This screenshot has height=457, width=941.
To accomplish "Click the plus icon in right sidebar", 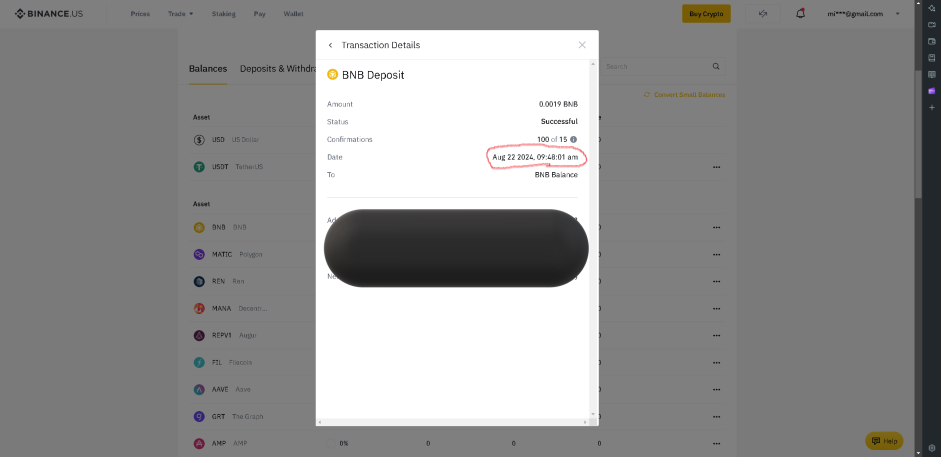I will (931, 107).
